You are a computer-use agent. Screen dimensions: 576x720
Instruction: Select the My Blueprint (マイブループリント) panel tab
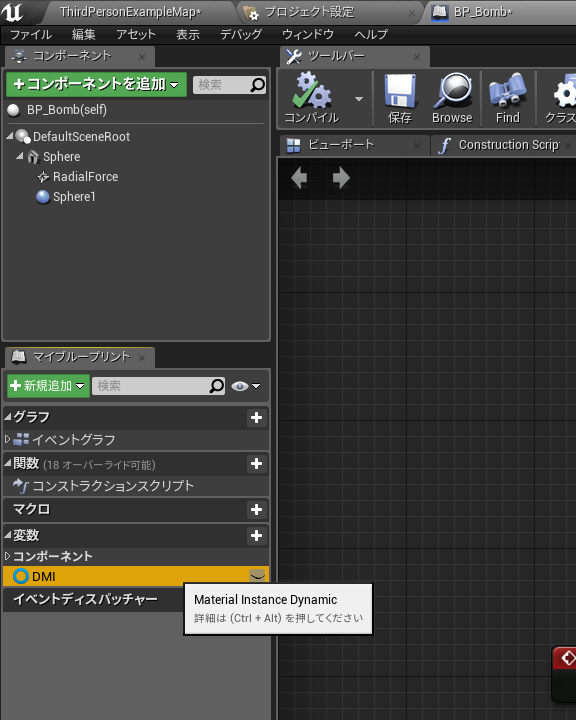[81, 357]
